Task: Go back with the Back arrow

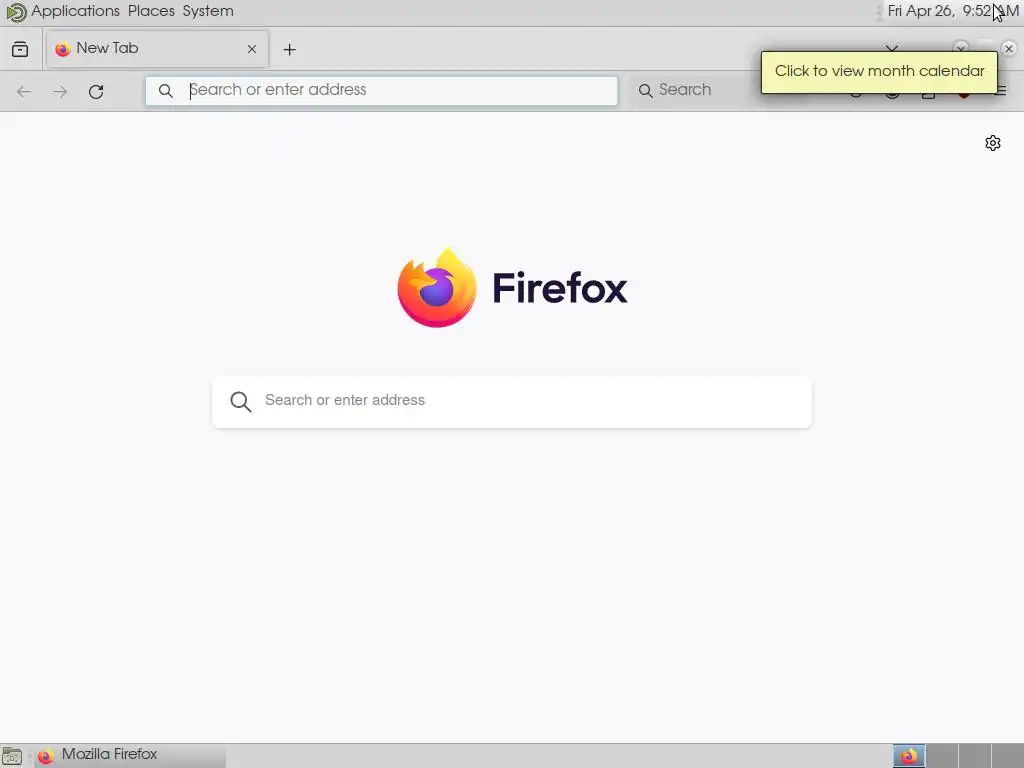Action: pyautogui.click(x=24, y=91)
